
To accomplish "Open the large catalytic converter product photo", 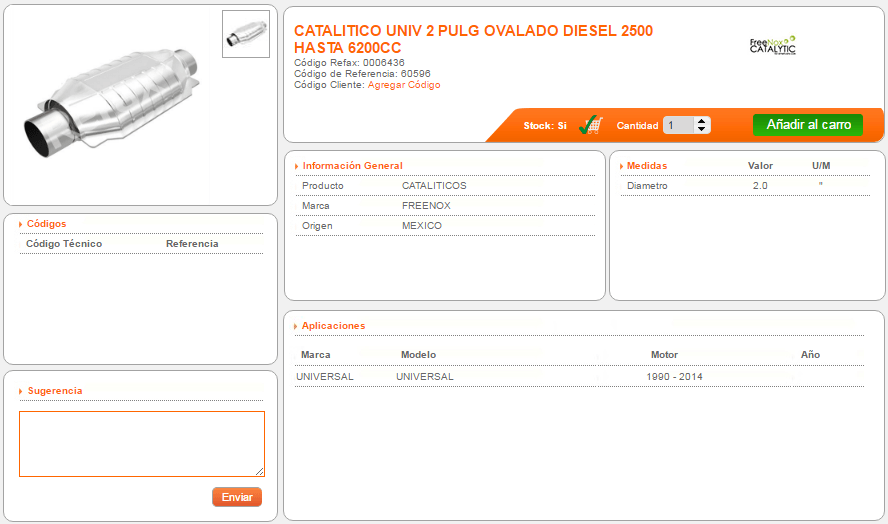I will 112,103.
